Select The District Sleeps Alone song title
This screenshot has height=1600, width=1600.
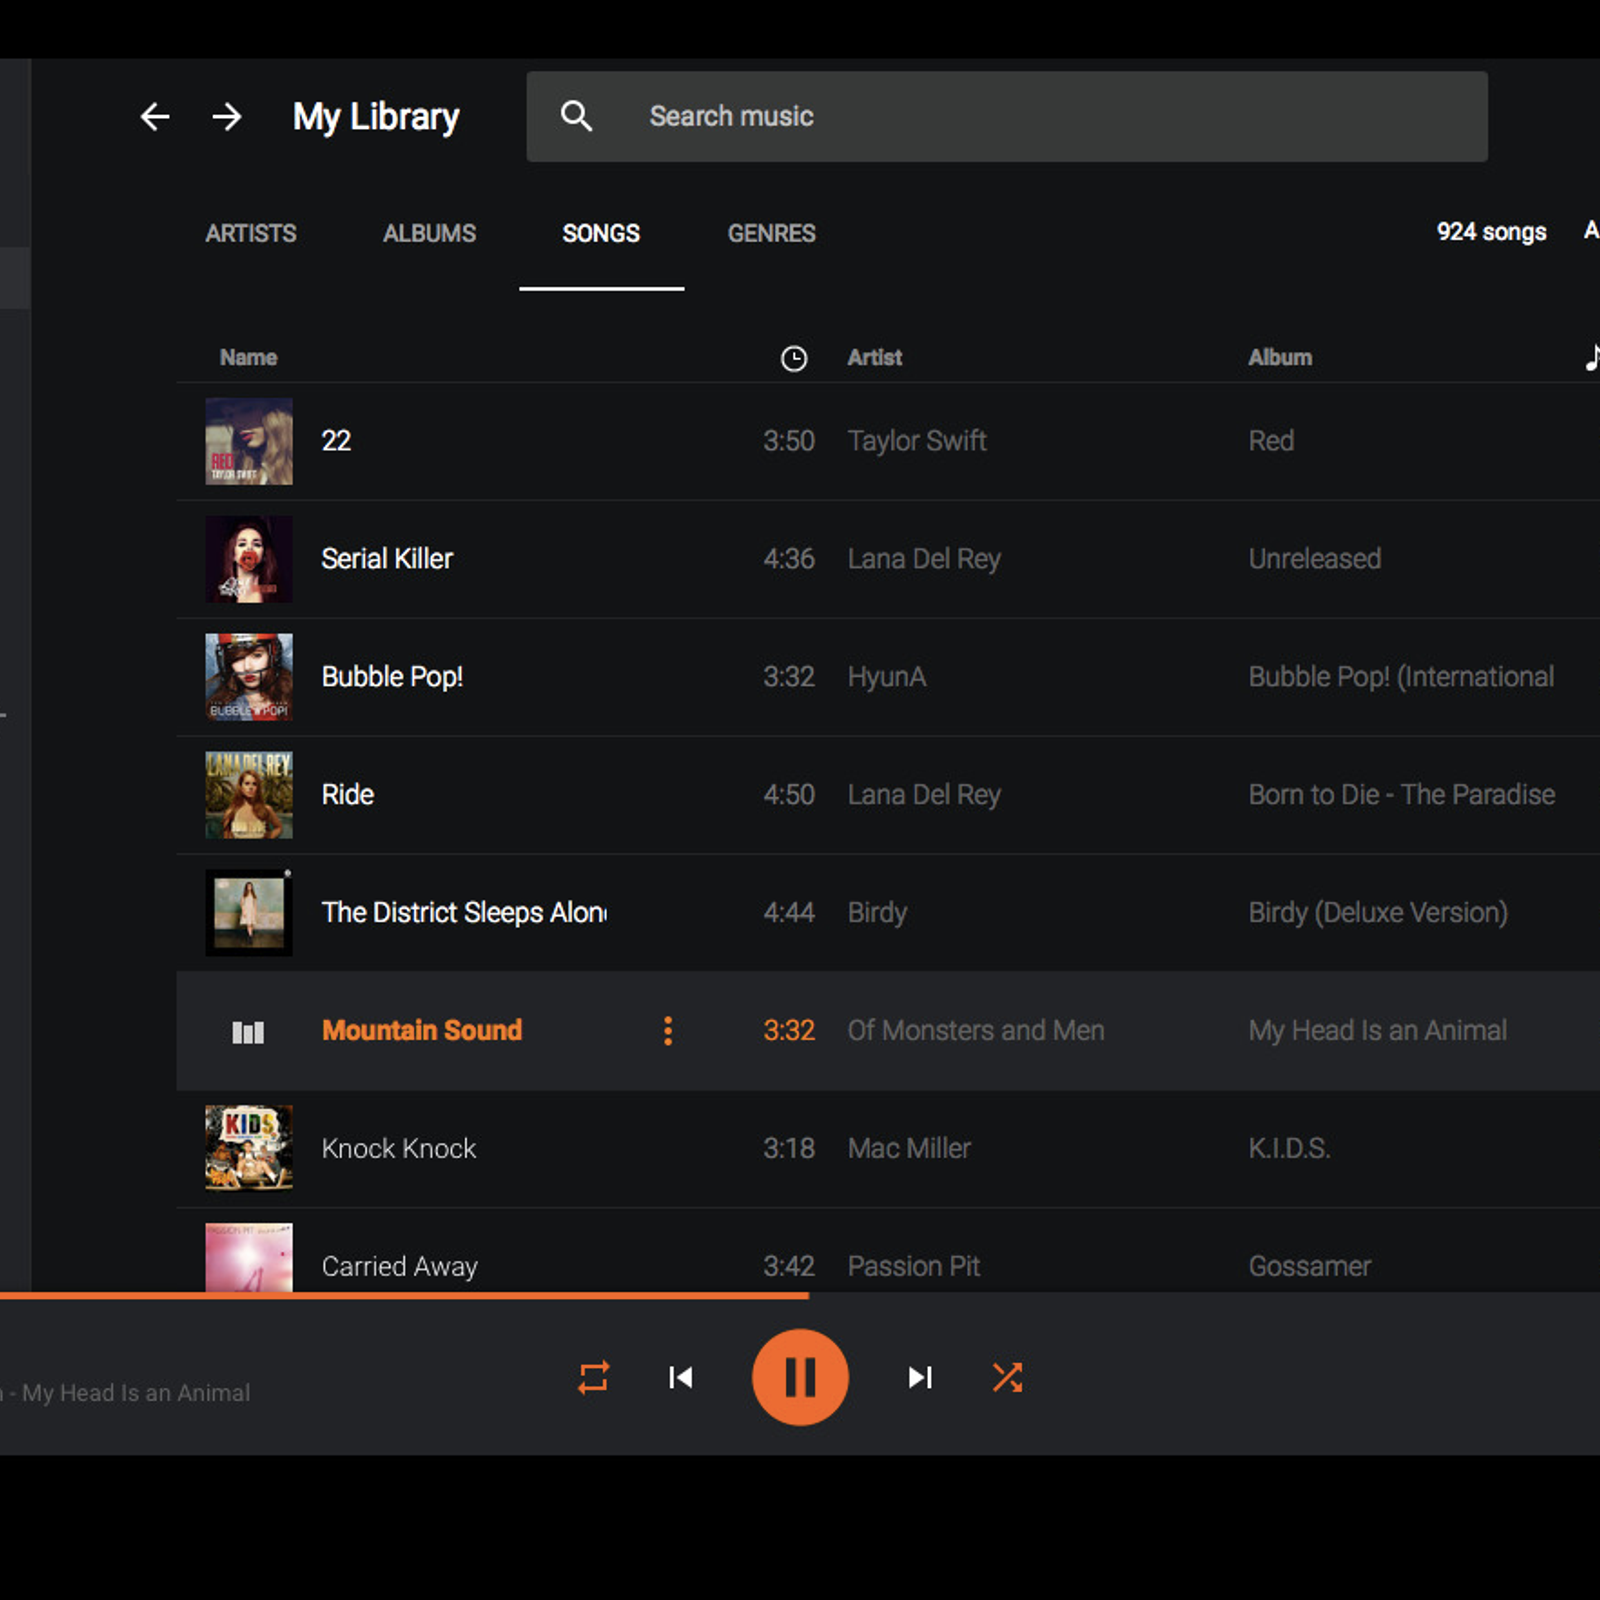click(x=464, y=913)
